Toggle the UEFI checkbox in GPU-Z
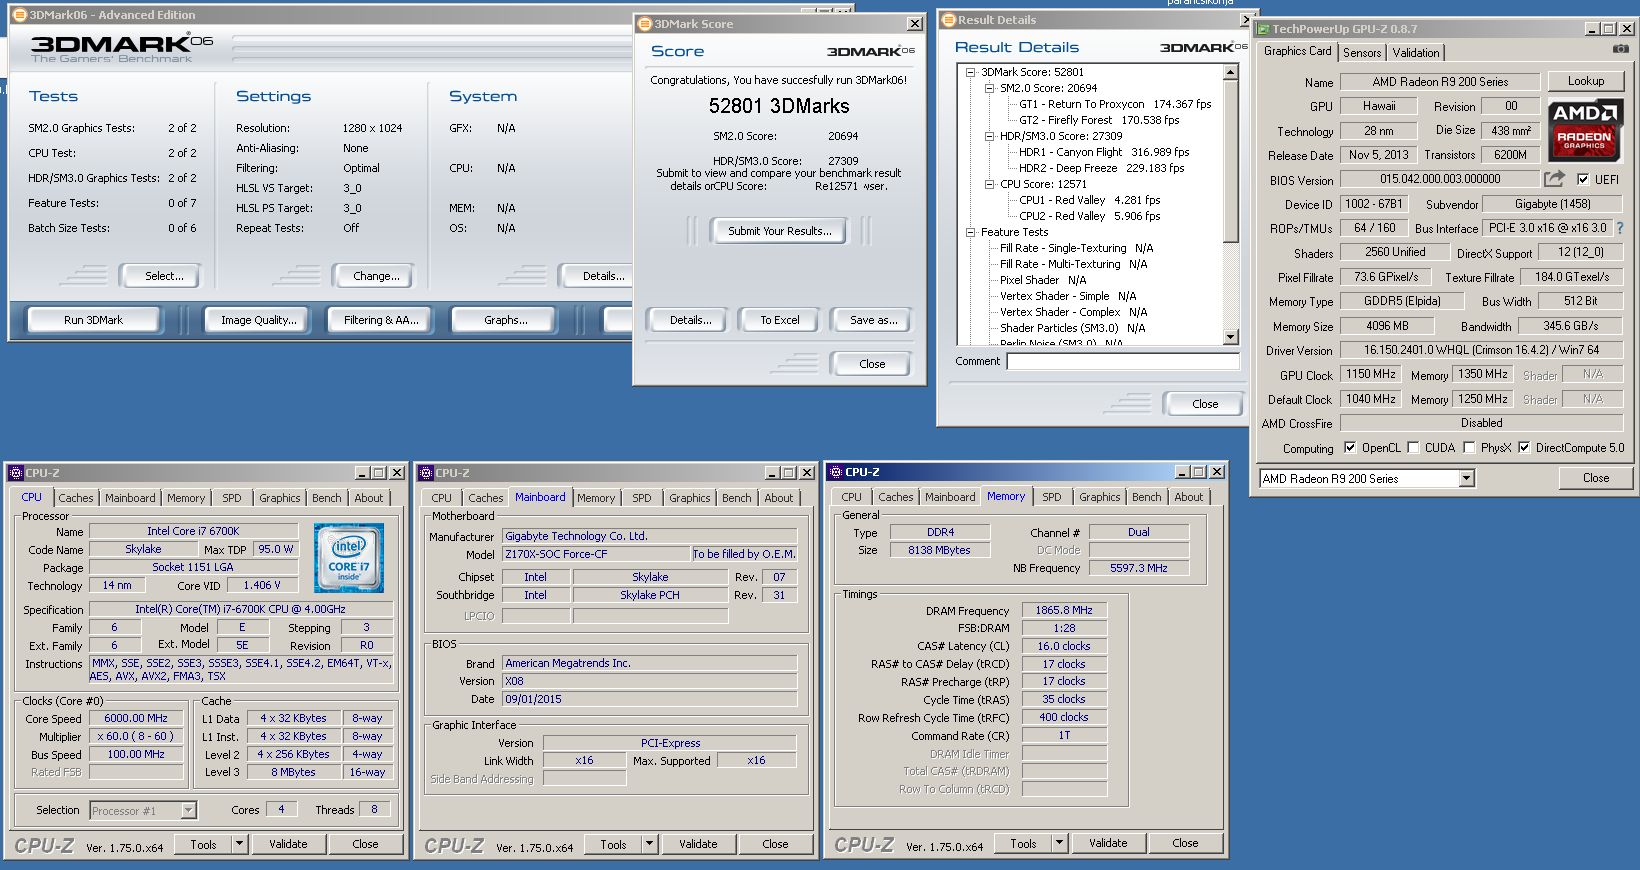Screen dimensions: 1640x870 pyautogui.click(x=1582, y=179)
